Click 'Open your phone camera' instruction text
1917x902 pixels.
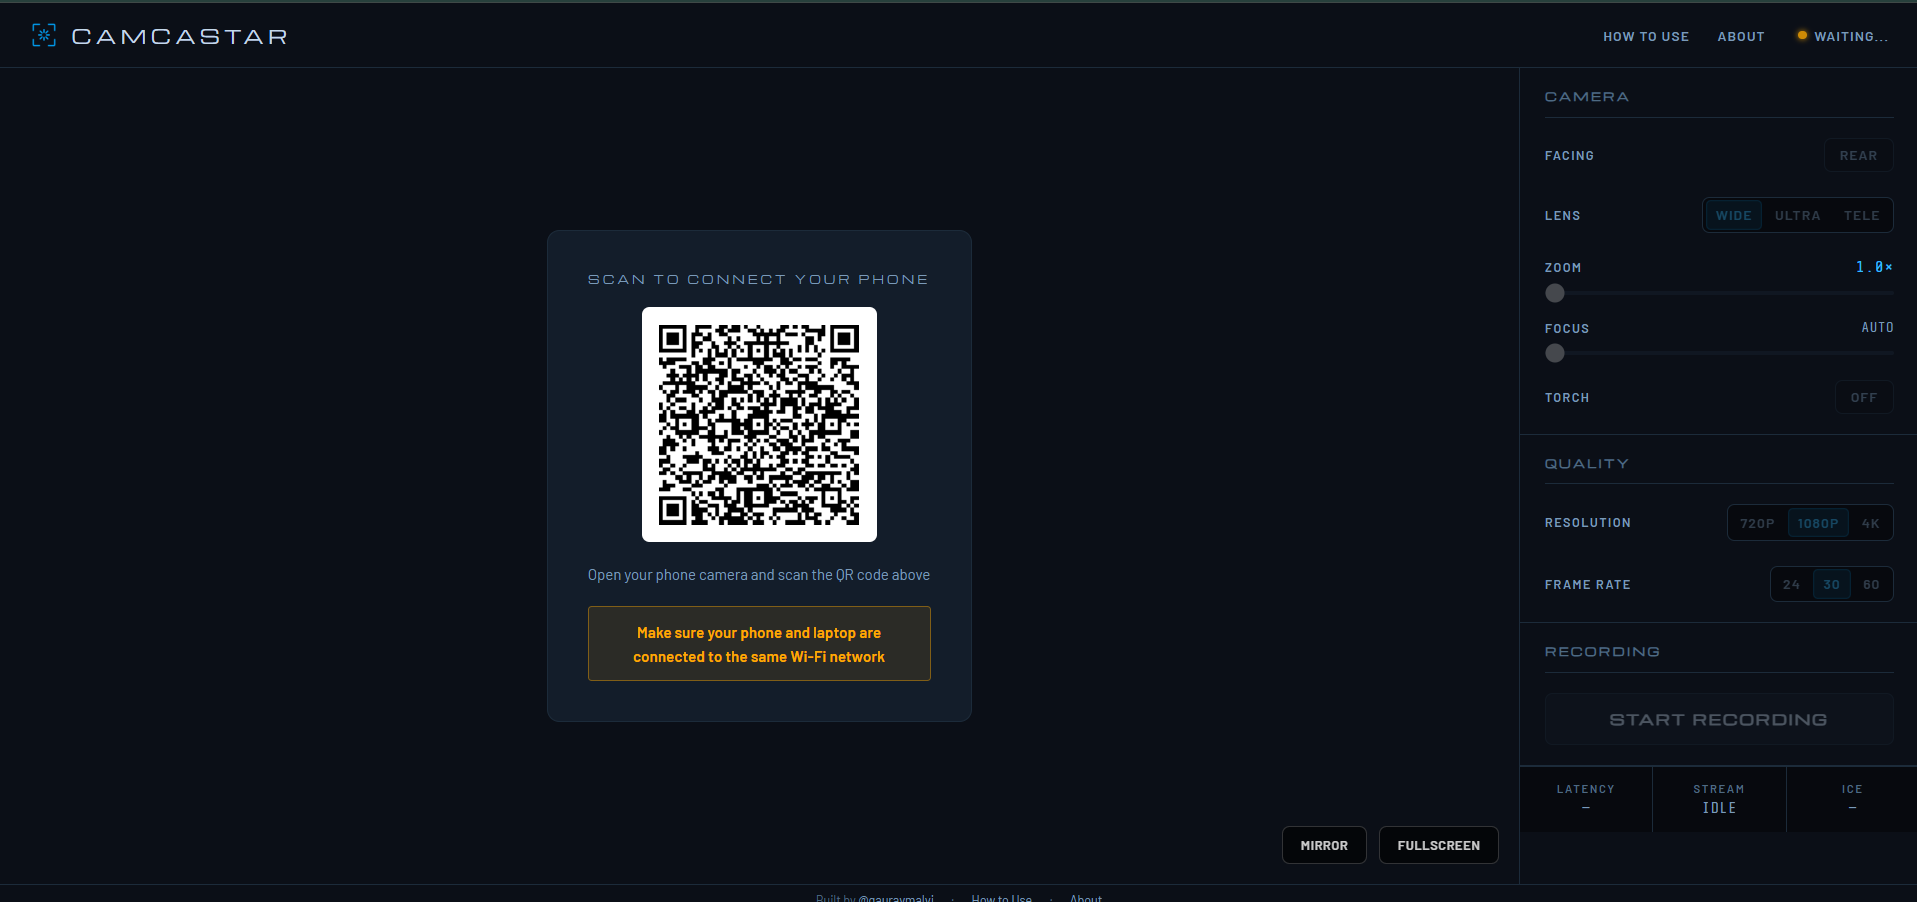[759, 575]
